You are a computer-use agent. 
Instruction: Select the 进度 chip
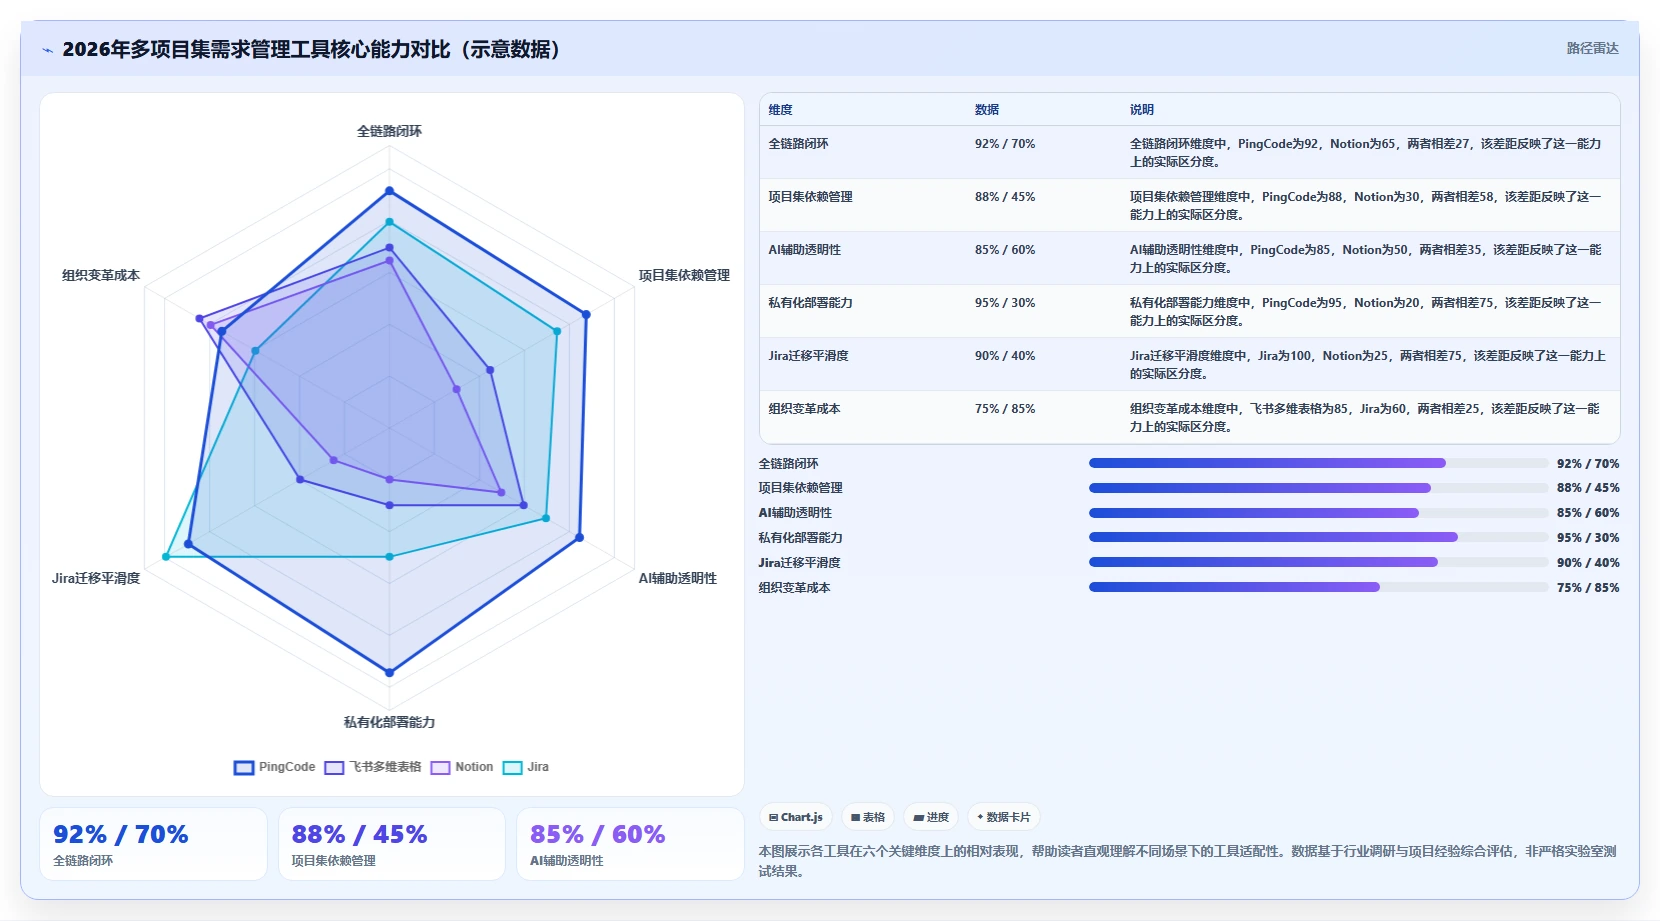(931, 817)
